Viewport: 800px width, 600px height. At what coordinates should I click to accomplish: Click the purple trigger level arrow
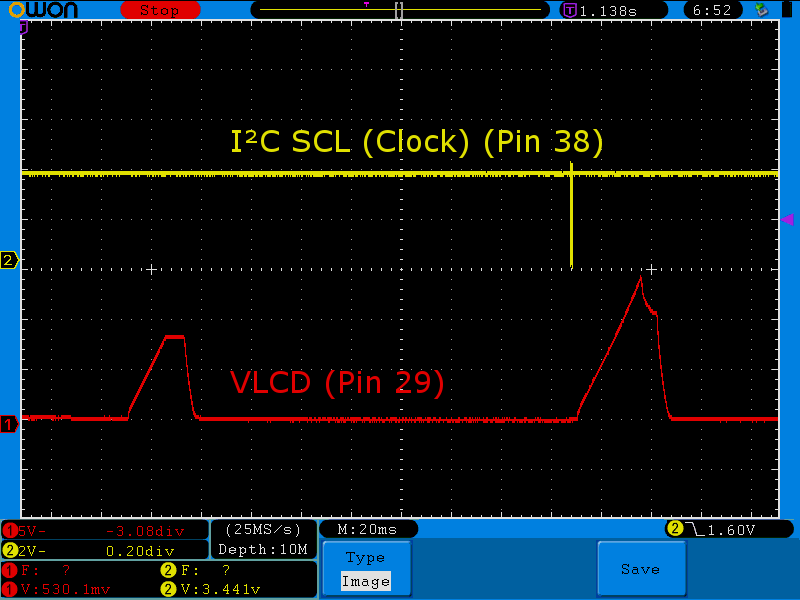click(x=787, y=219)
